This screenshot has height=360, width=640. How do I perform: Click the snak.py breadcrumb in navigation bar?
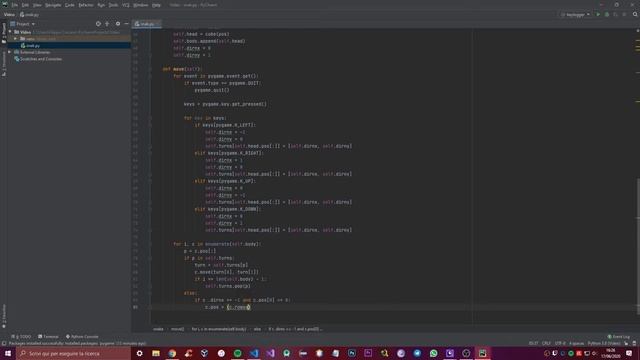(x=29, y=15)
